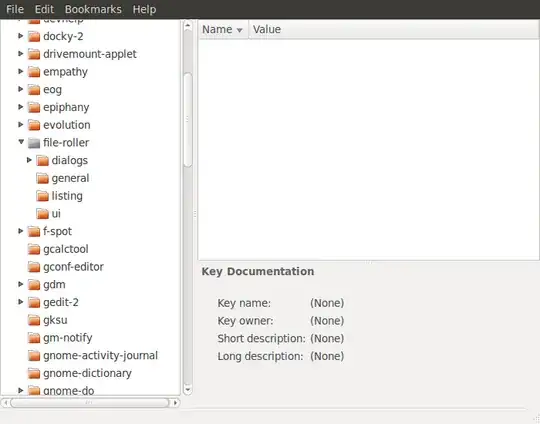Viewport: 540px width, 424px height.
Task: Open the Bookmarks menu
Action: point(93,9)
